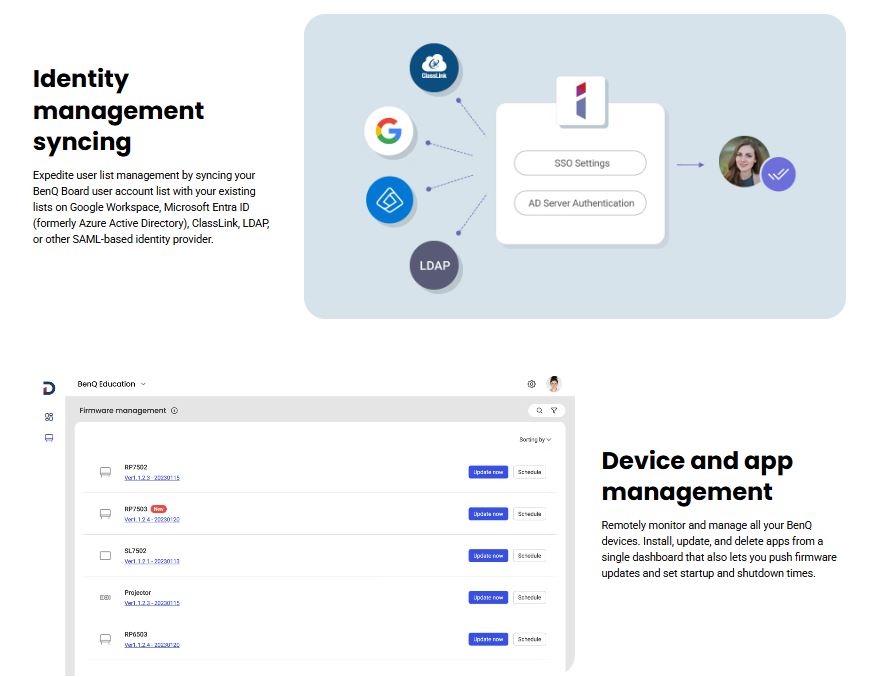
Task: Click the info icon beside Firmware management
Action: click(x=174, y=410)
